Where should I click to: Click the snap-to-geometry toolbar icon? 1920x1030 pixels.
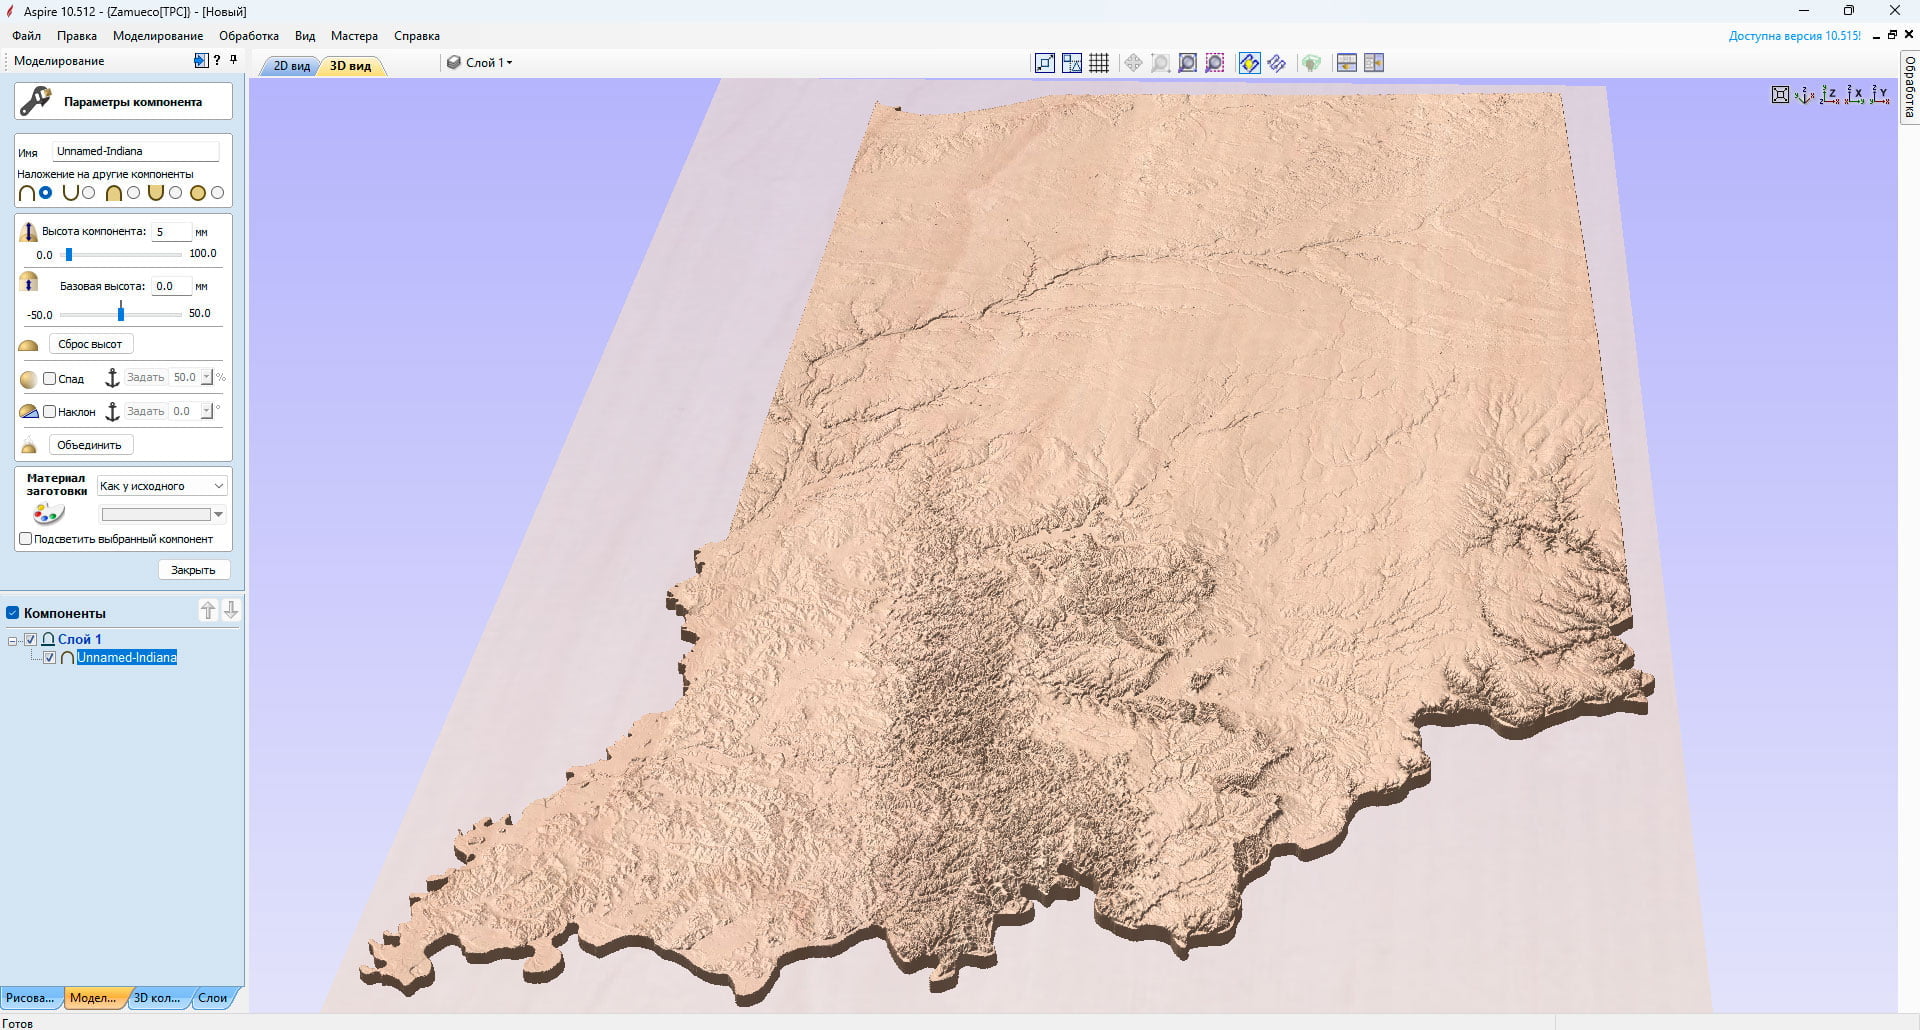pos(1045,63)
